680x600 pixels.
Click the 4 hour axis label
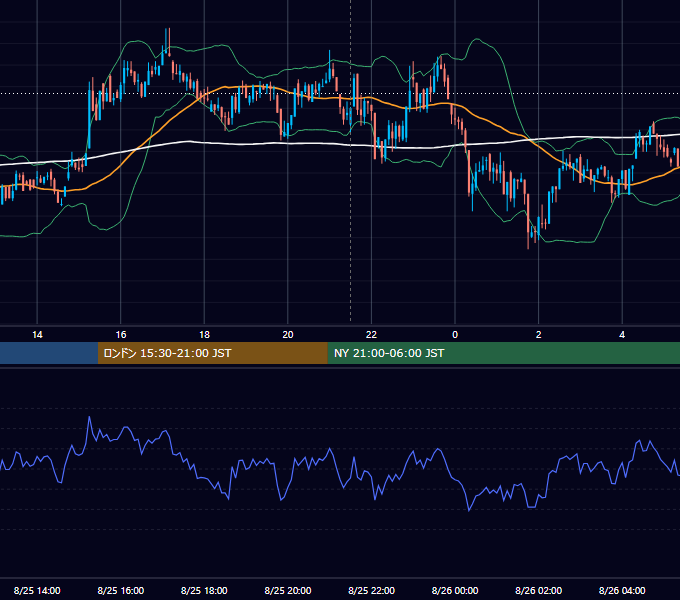(x=622, y=335)
